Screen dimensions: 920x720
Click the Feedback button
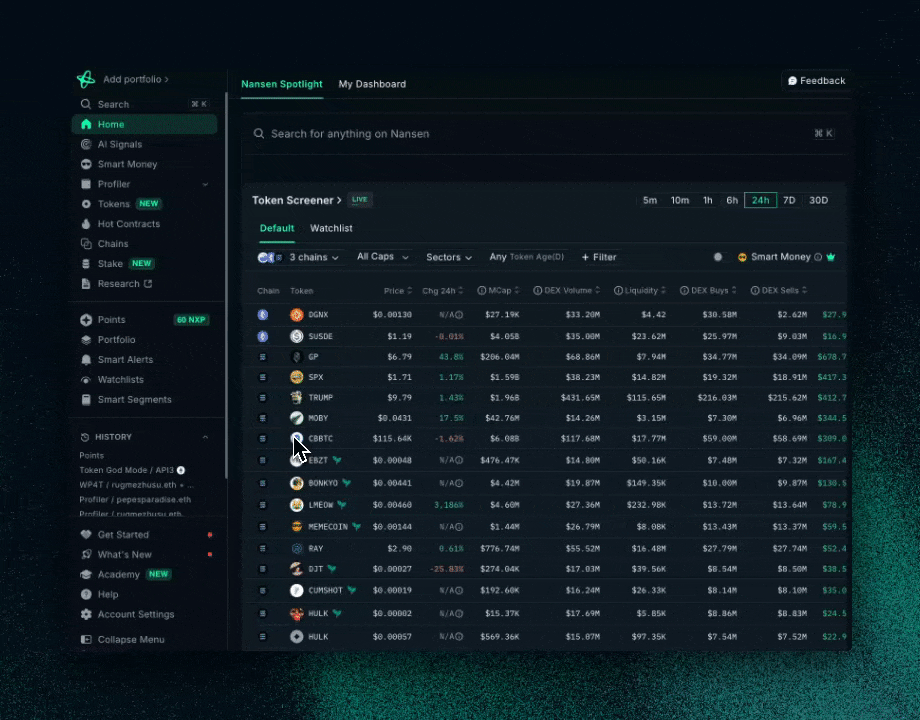(816, 81)
